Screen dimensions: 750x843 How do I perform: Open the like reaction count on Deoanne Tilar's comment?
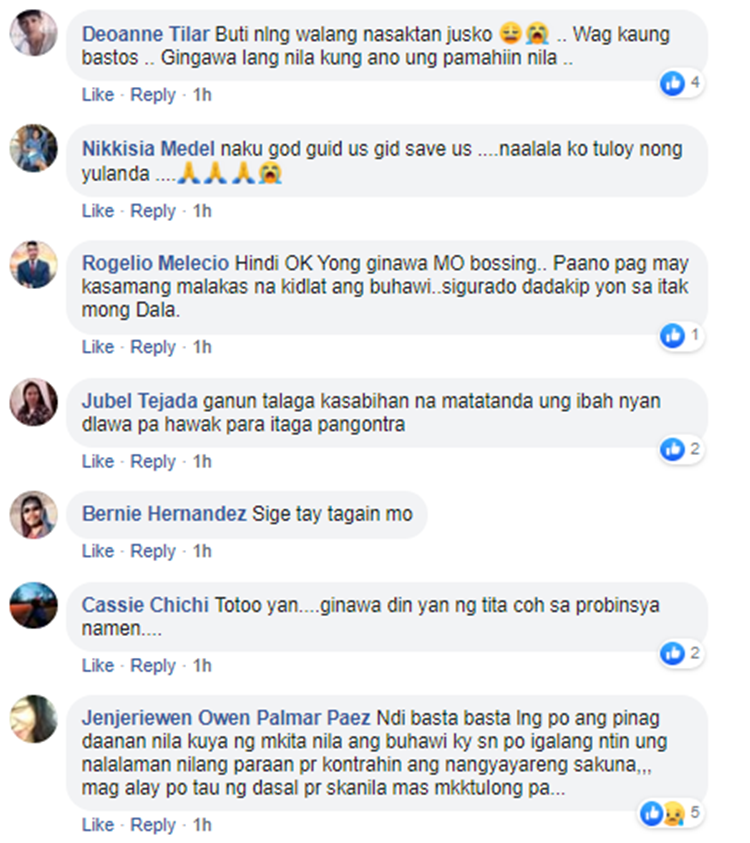coord(681,83)
